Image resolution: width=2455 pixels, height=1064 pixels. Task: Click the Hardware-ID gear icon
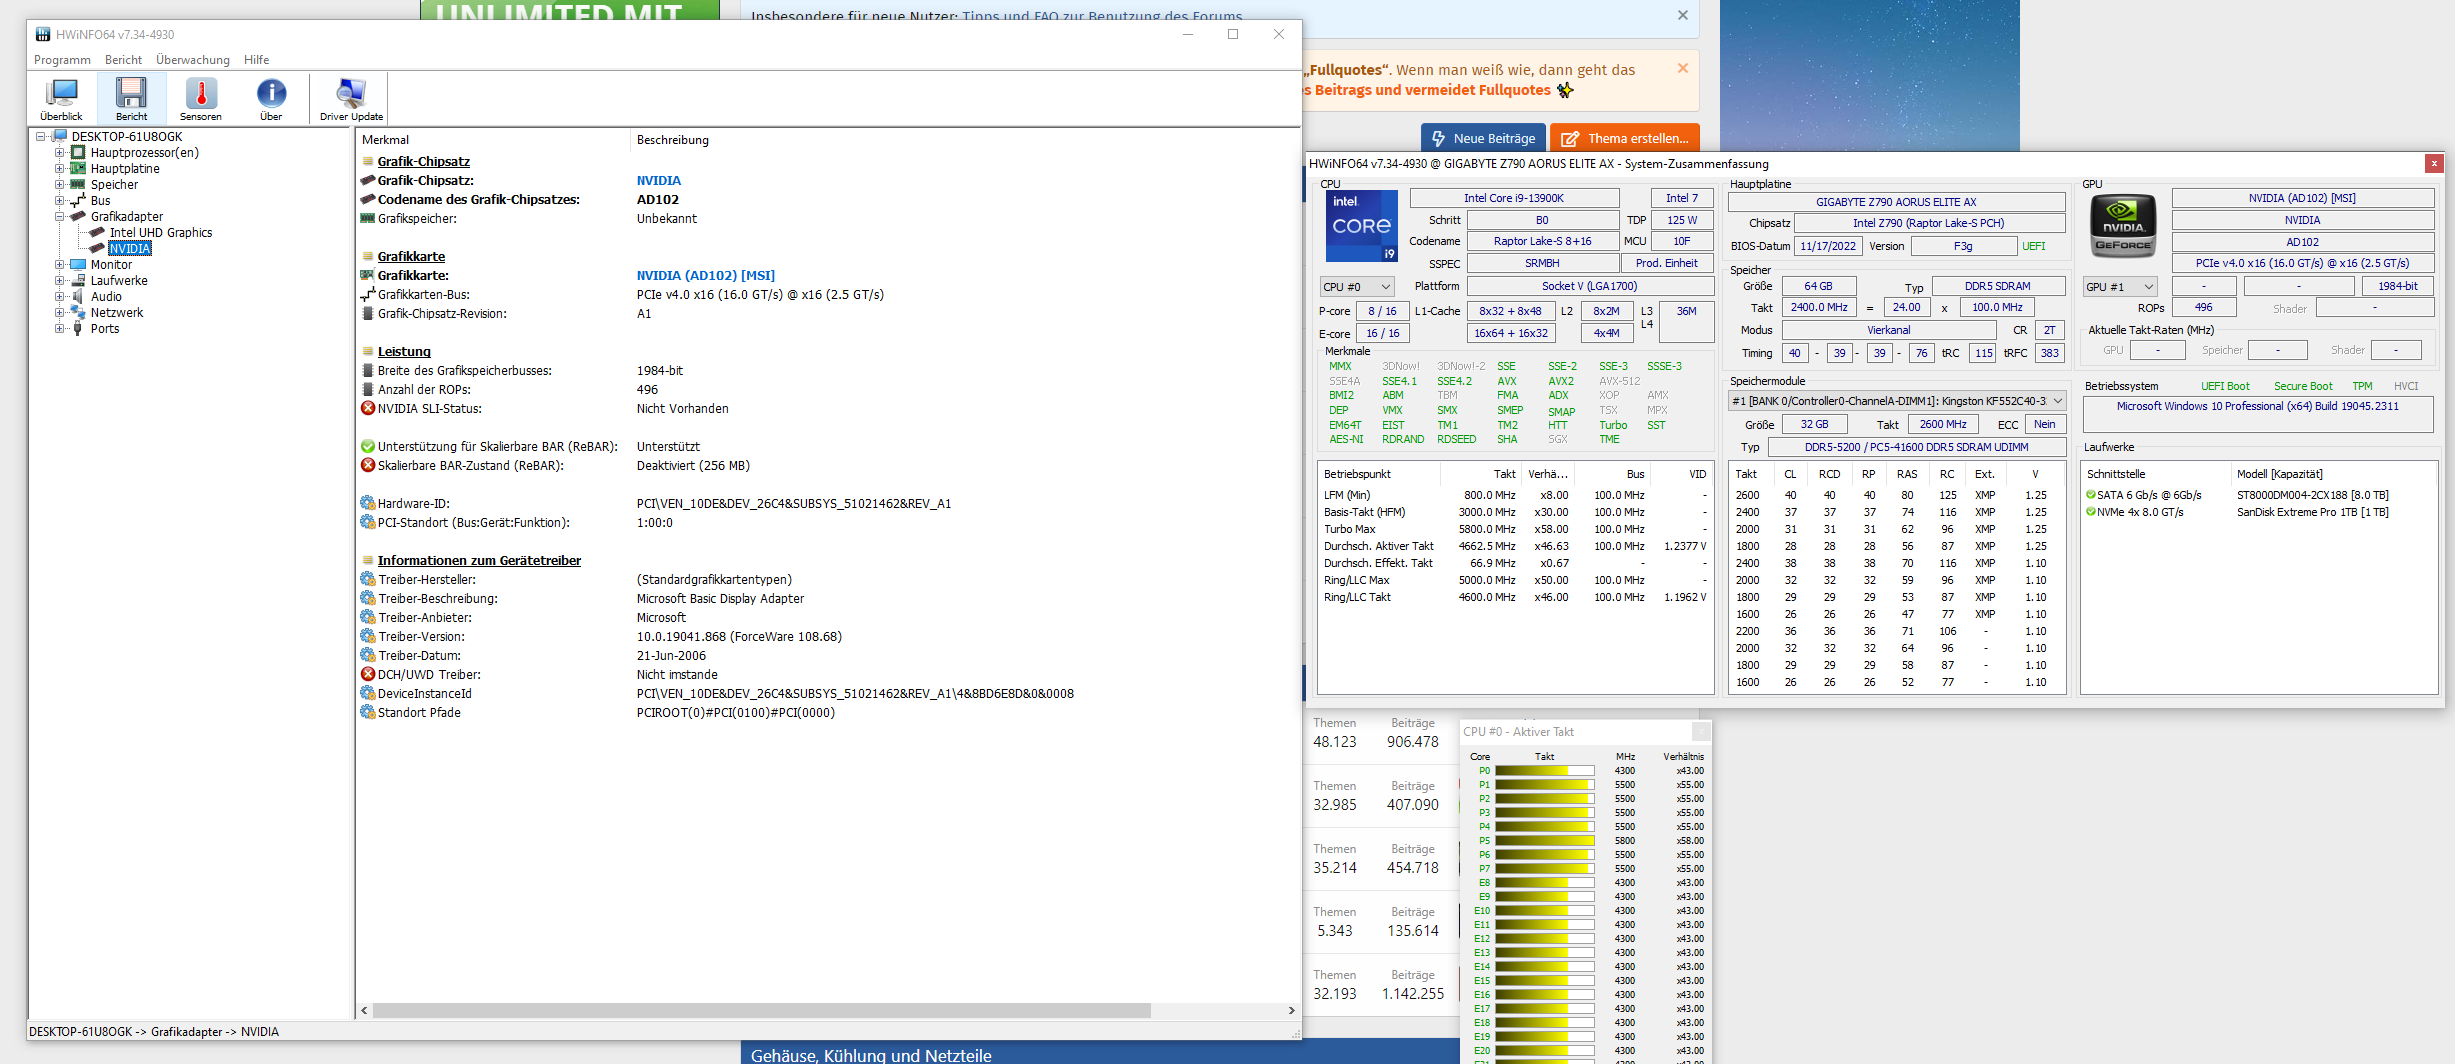pos(368,503)
